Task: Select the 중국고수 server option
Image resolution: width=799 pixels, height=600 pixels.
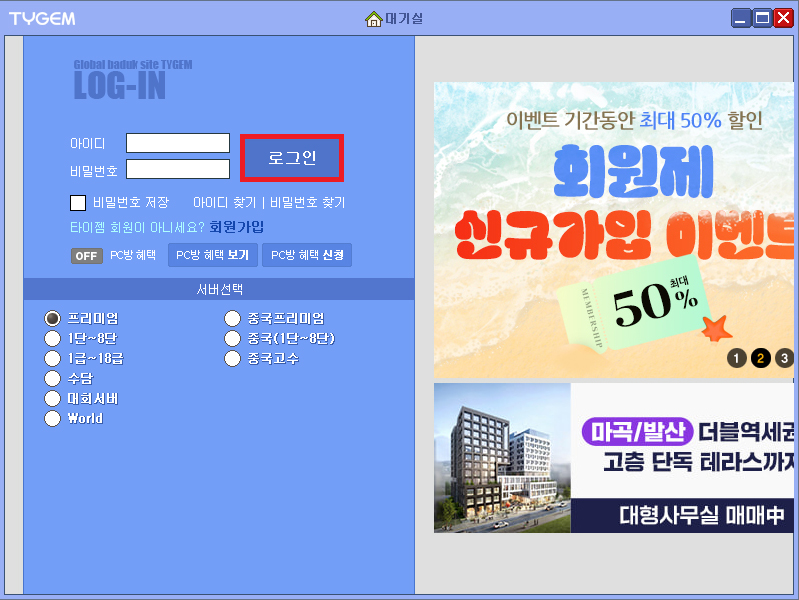Action: point(232,358)
